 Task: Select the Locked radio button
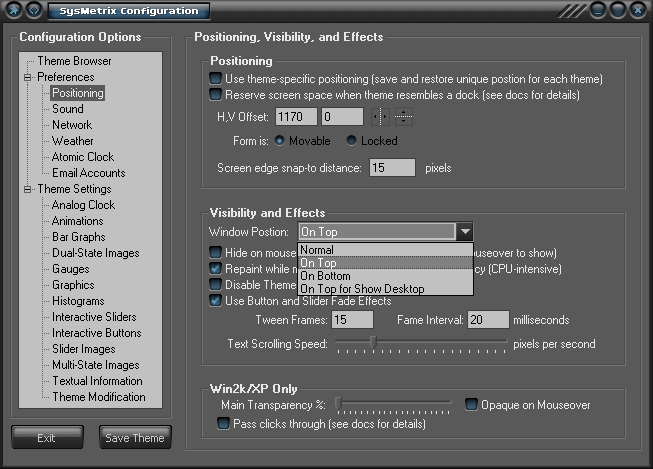click(351, 141)
